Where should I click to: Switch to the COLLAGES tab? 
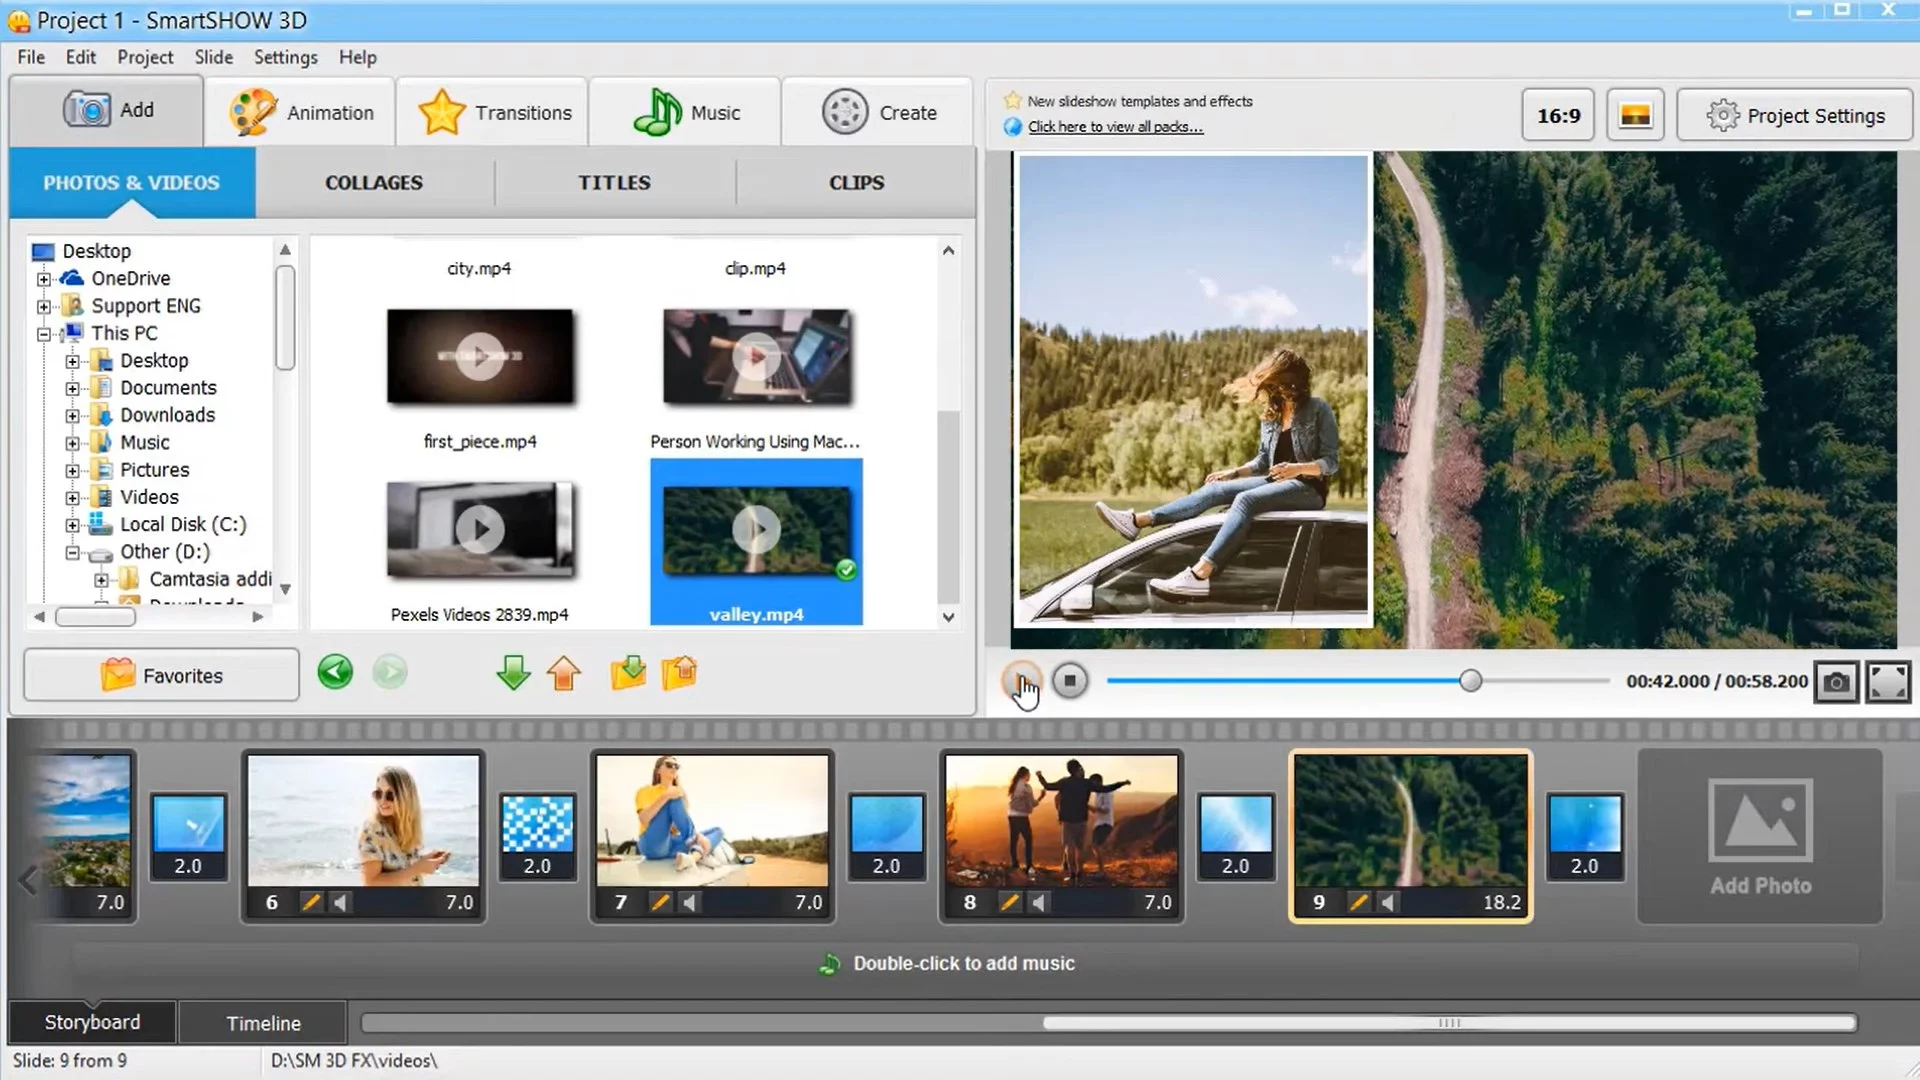374,183
